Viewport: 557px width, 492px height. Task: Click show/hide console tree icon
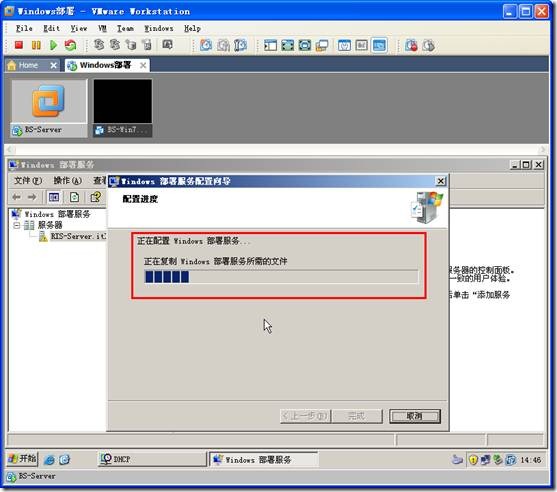(x=54, y=197)
